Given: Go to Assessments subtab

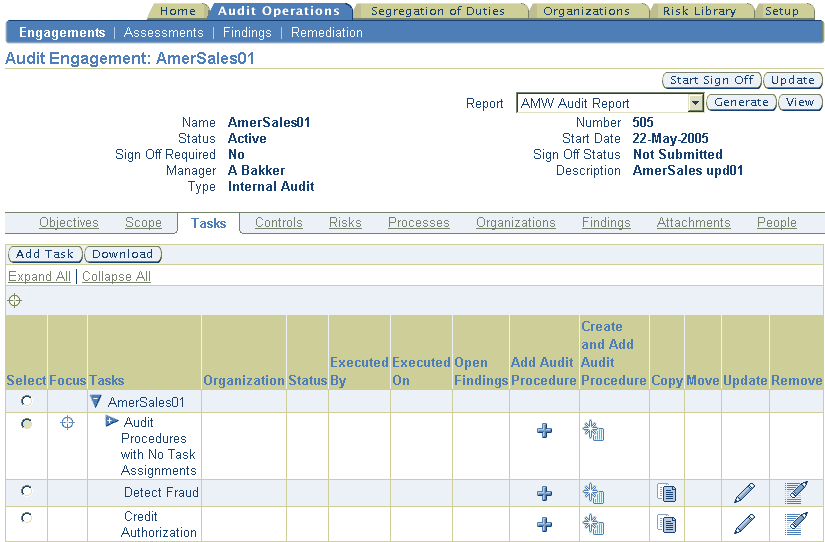Looking at the screenshot, I should 164,33.
